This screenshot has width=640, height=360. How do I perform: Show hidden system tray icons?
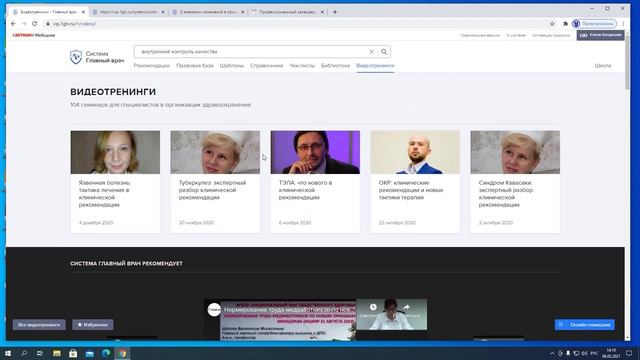[552, 353]
